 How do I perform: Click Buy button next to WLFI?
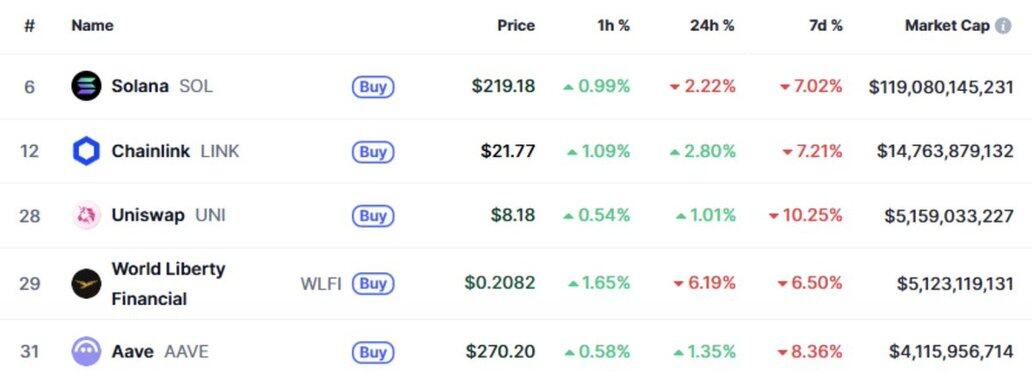pyautogui.click(x=373, y=284)
